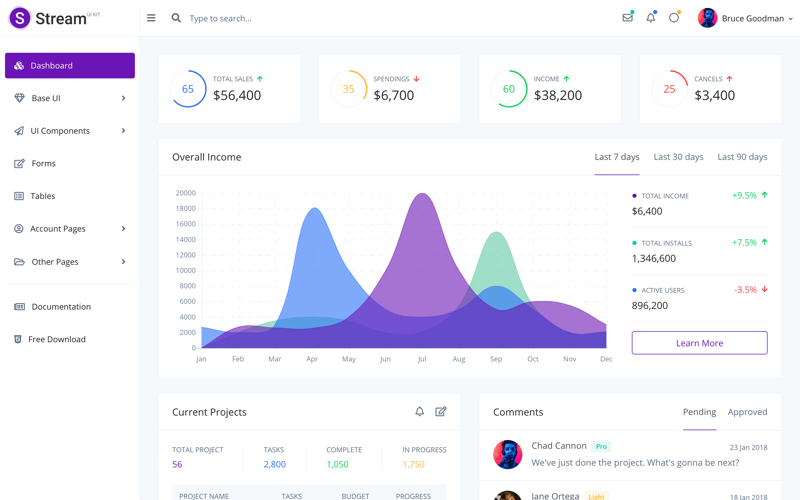
Task: Click the Total Sales progress circle
Action: [187, 89]
